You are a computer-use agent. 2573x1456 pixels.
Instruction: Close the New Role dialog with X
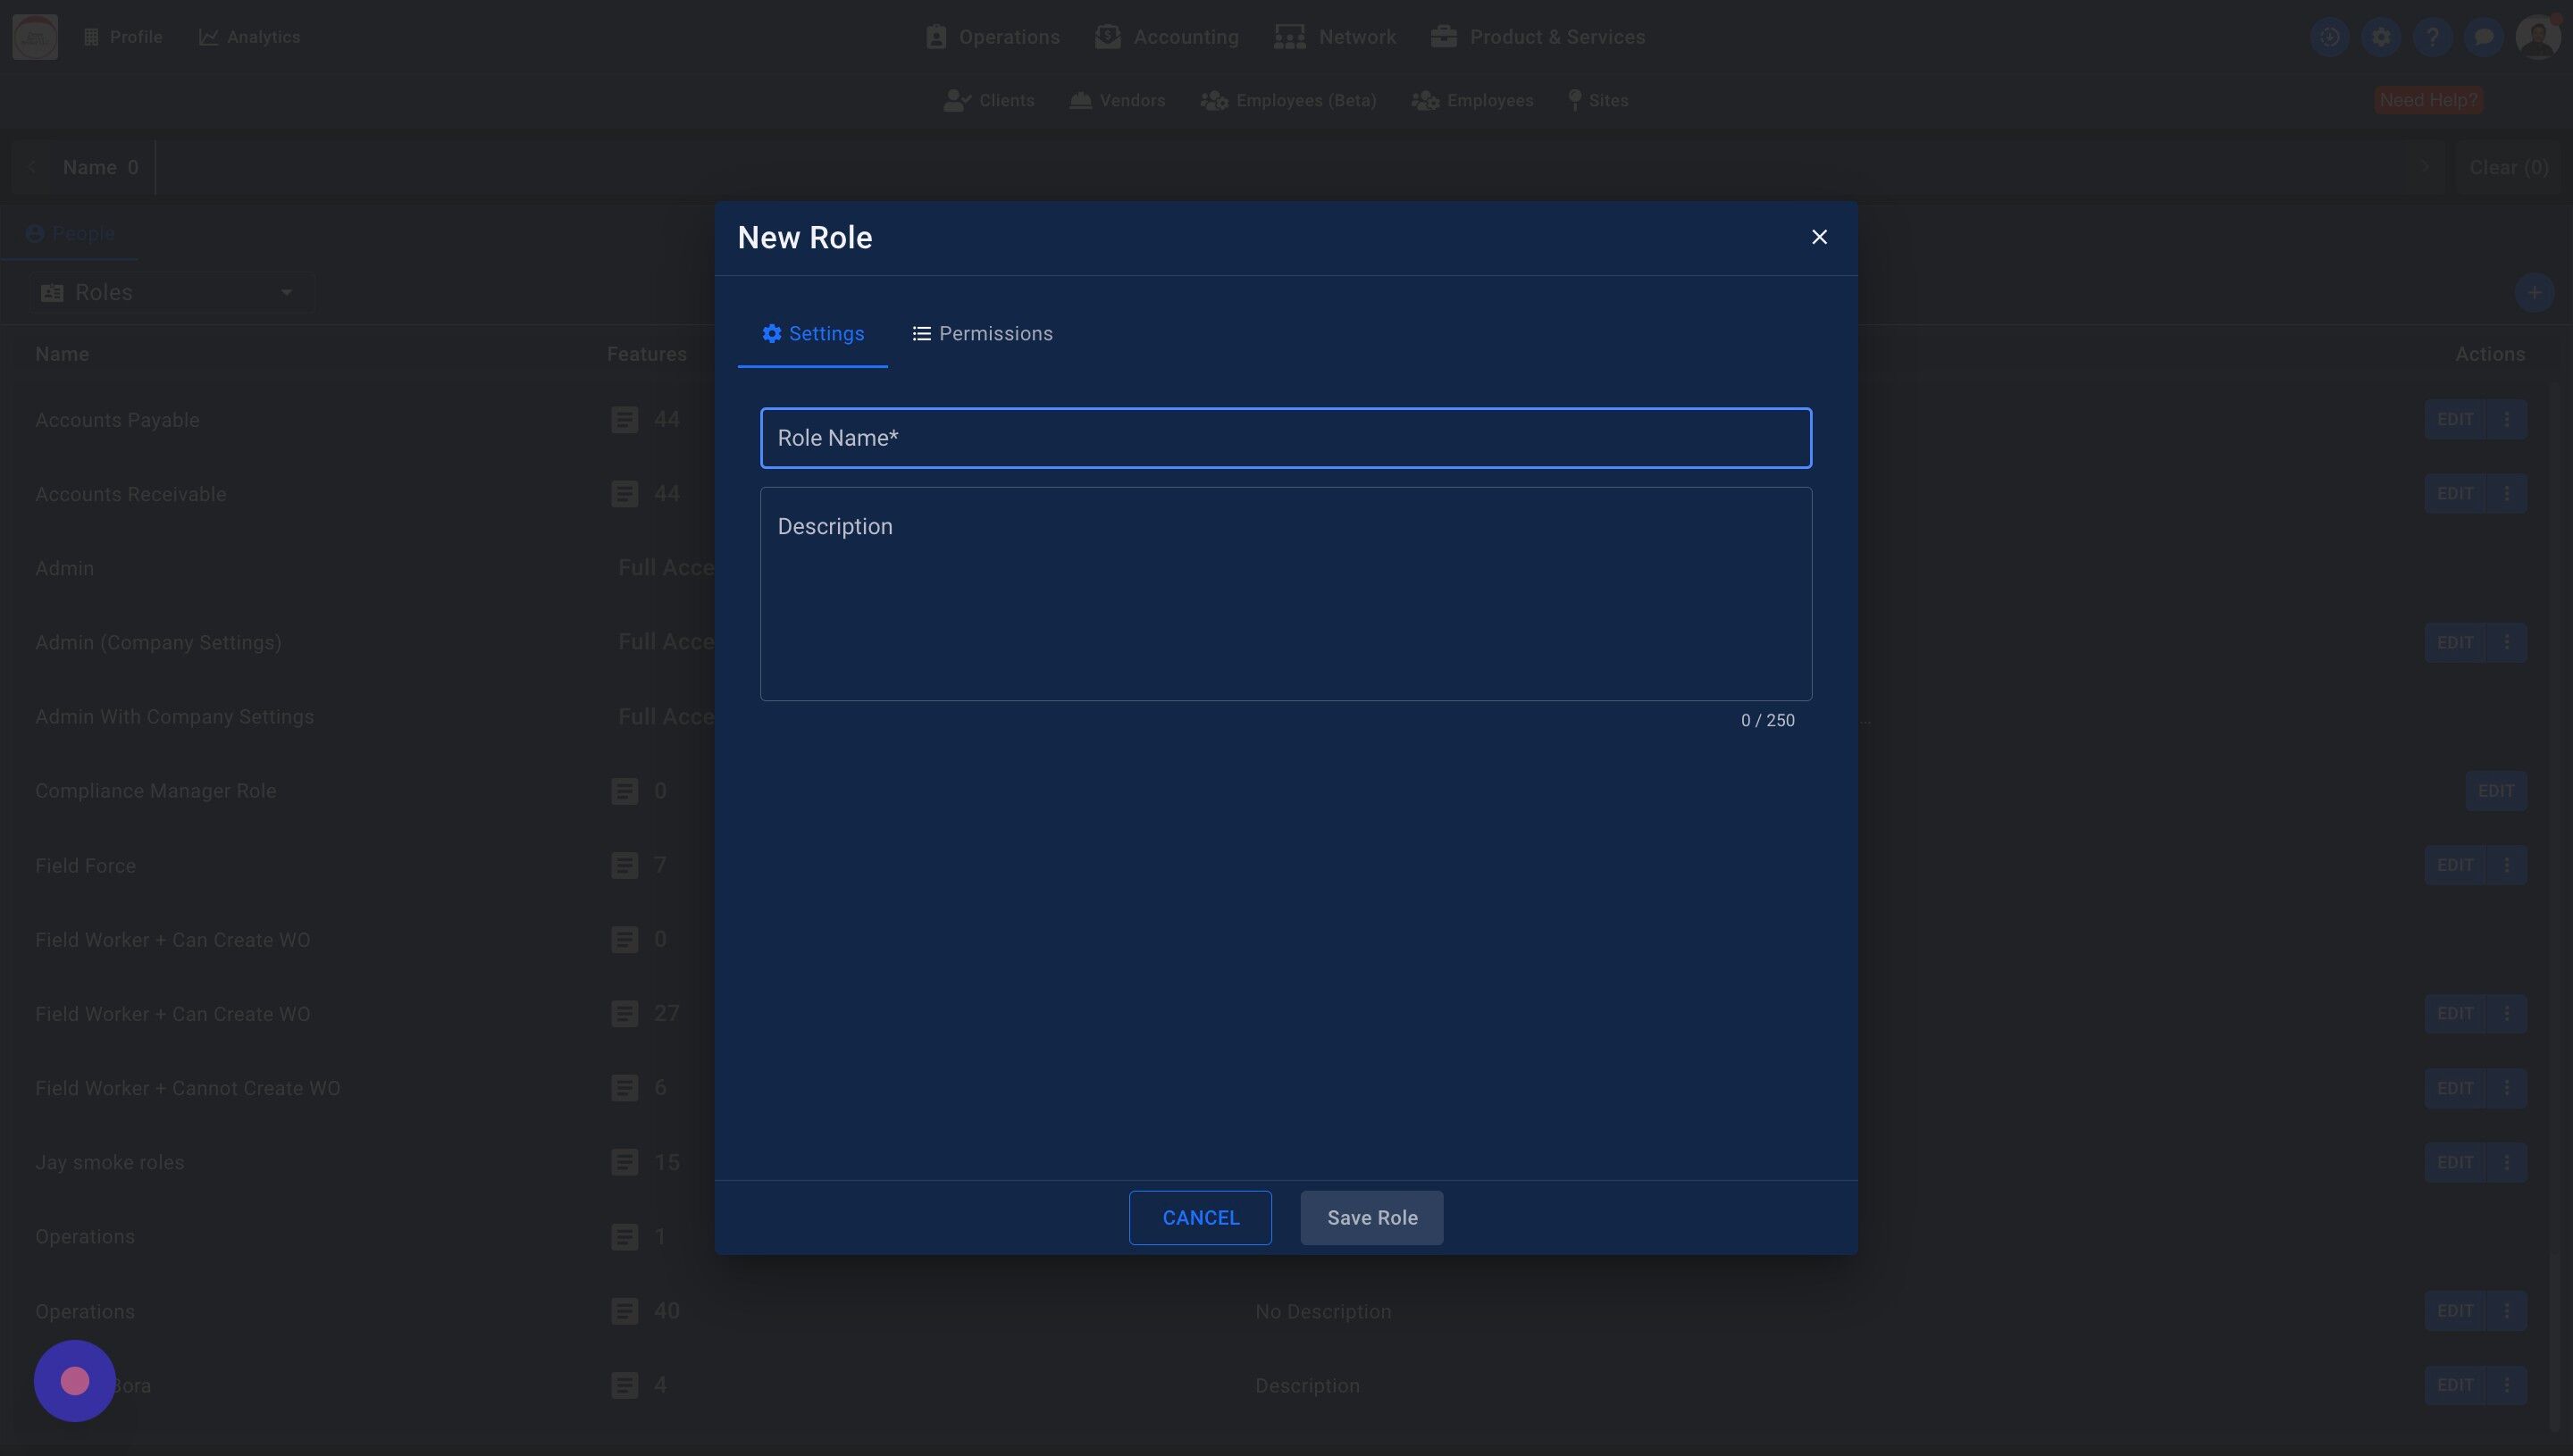coord(1819,237)
